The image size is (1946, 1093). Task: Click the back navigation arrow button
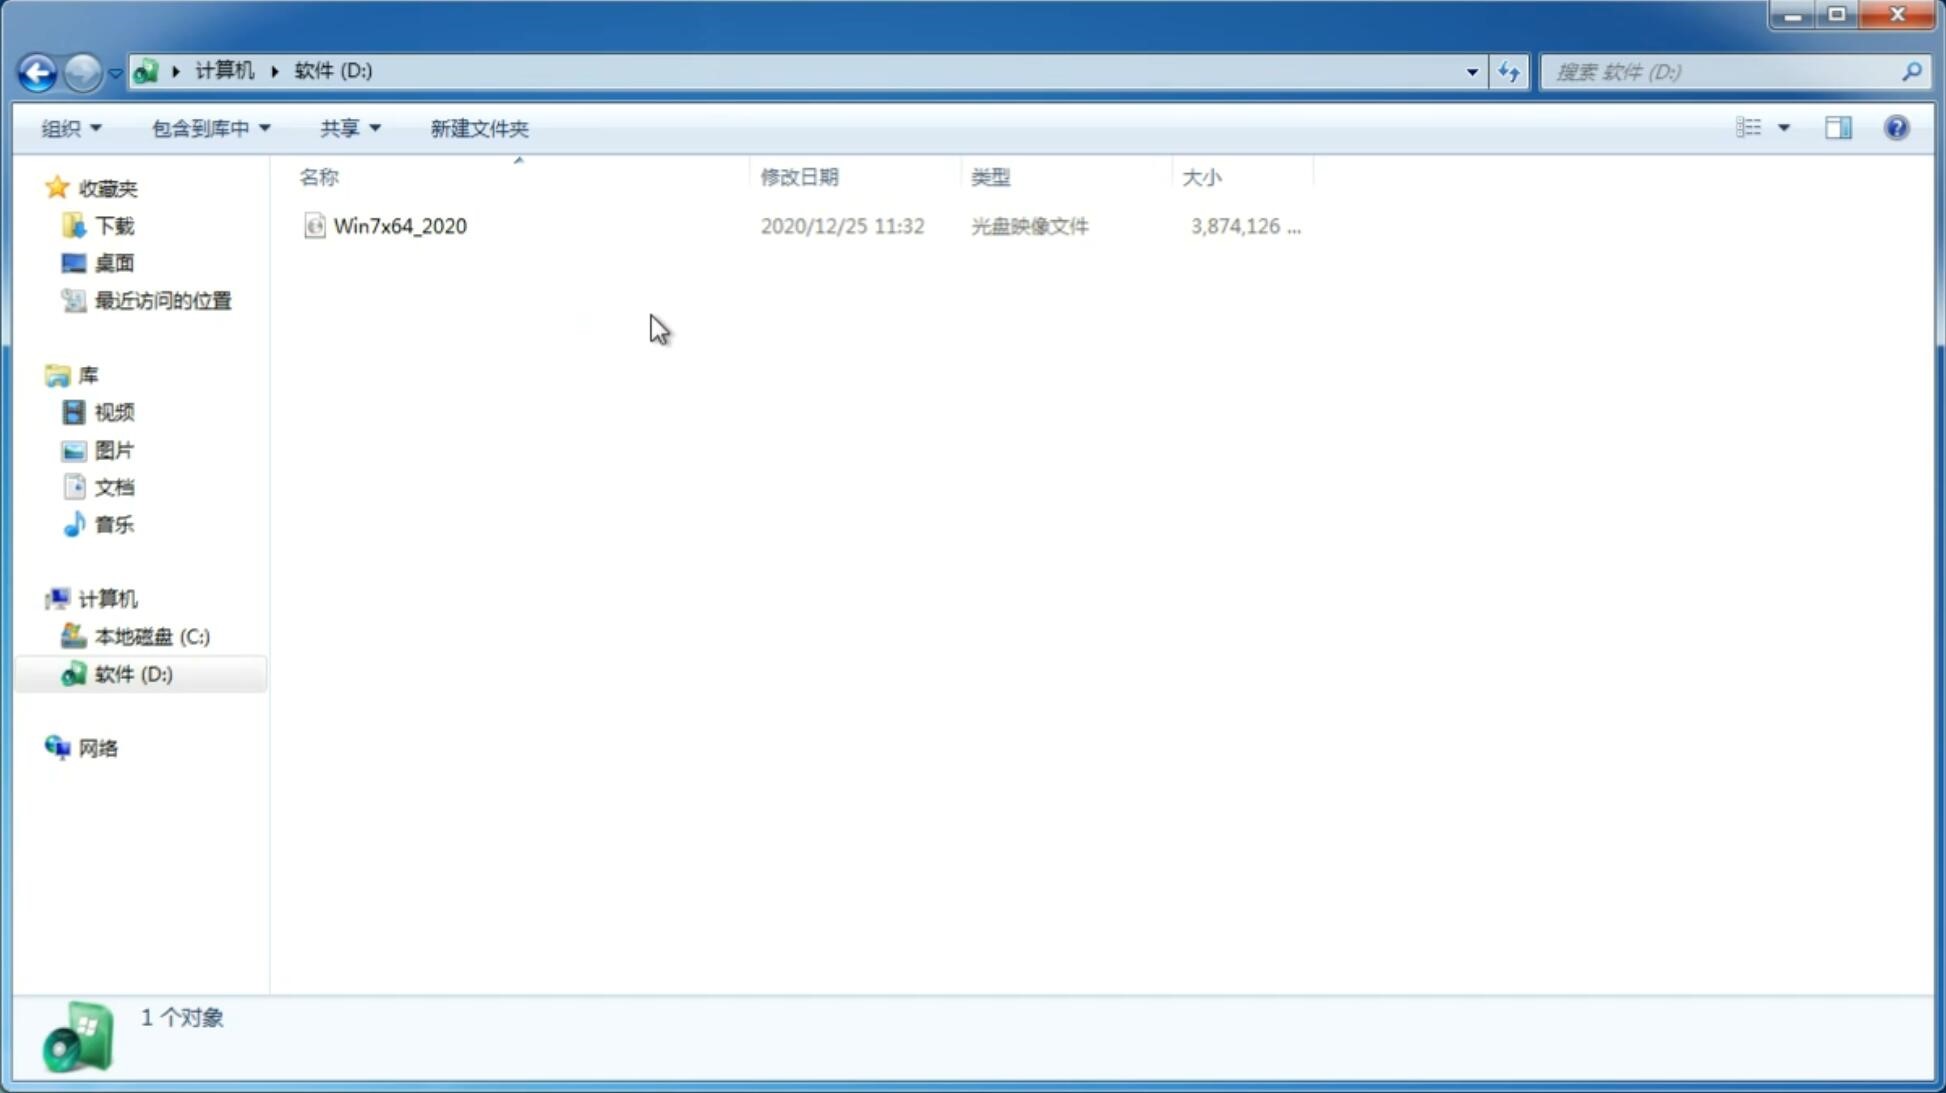coord(36,71)
